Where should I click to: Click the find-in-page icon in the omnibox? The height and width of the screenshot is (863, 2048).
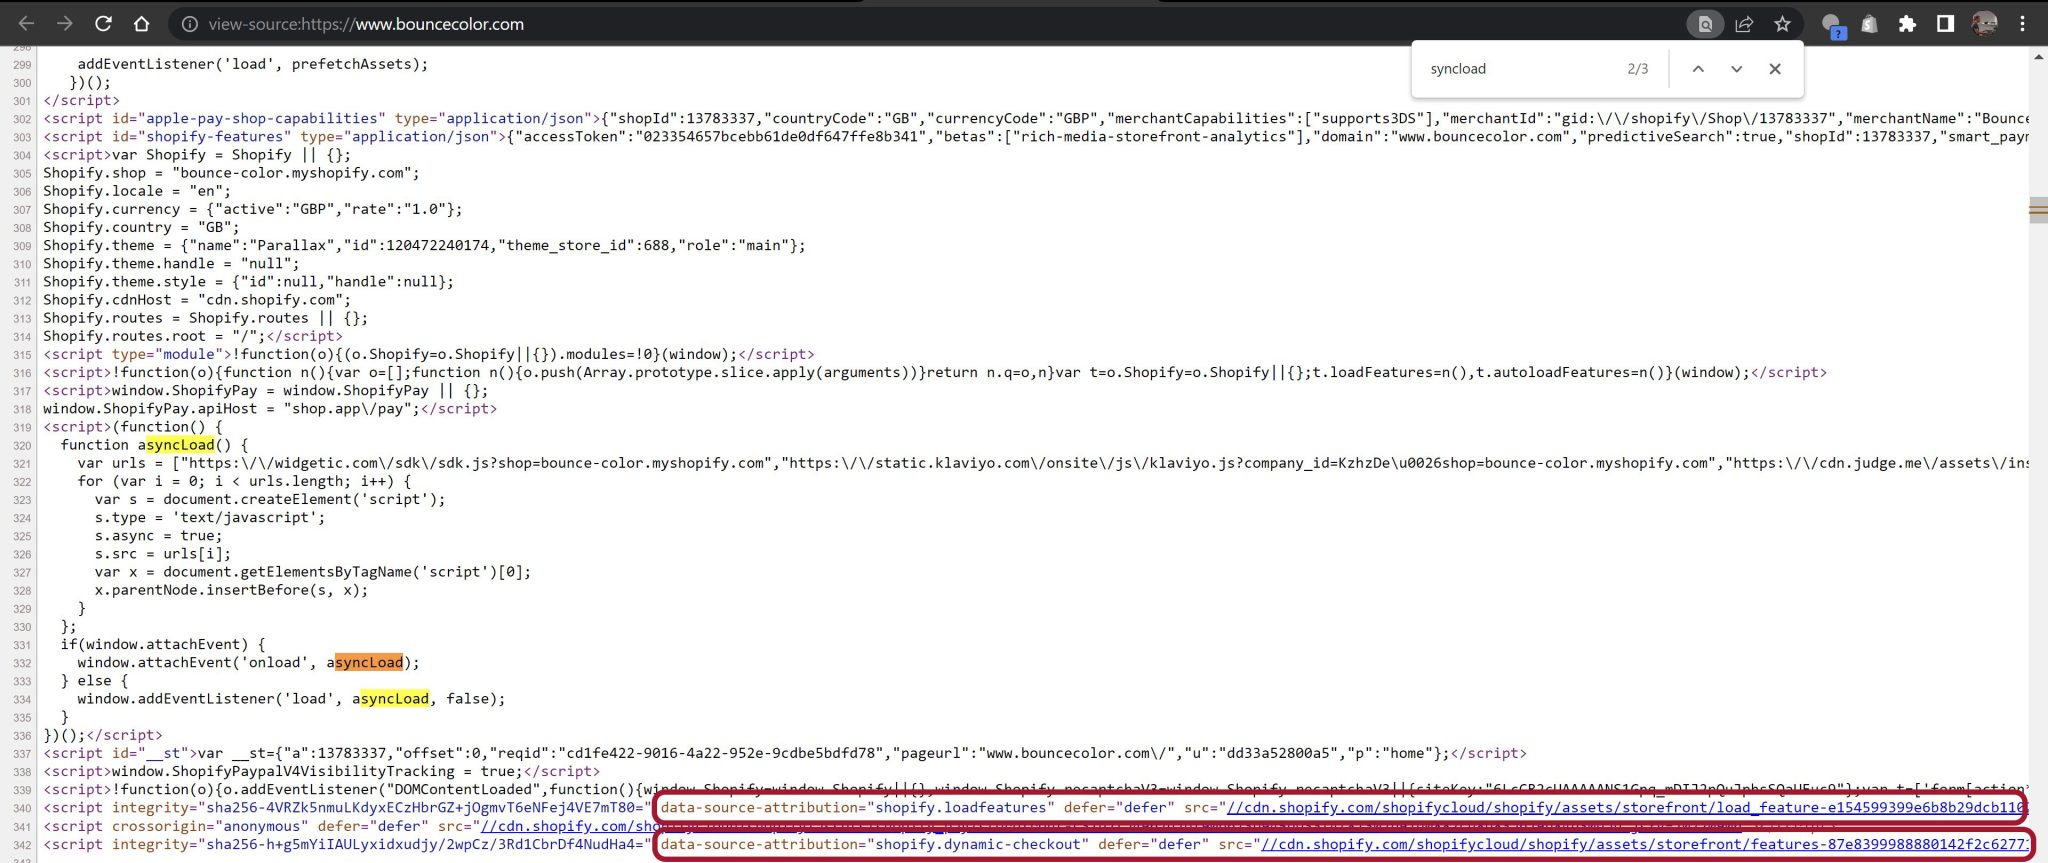(1705, 24)
